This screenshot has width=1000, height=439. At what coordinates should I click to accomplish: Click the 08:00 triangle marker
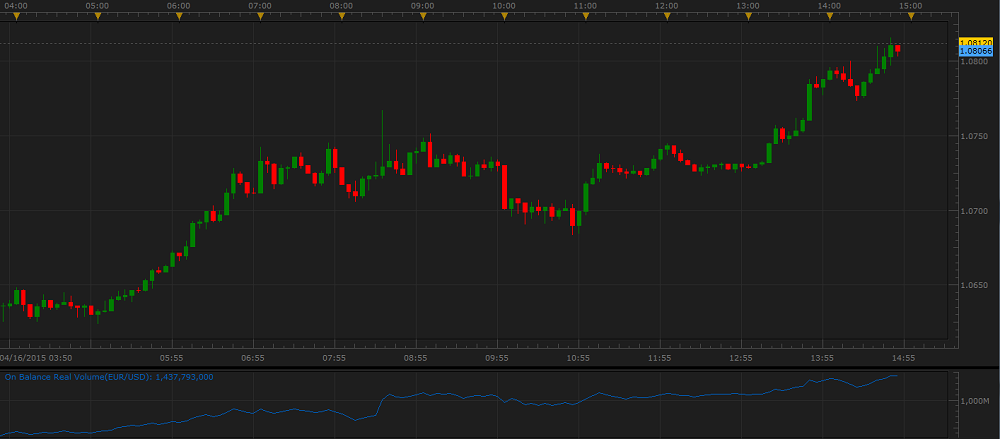pyautogui.click(x=341, y=16)
